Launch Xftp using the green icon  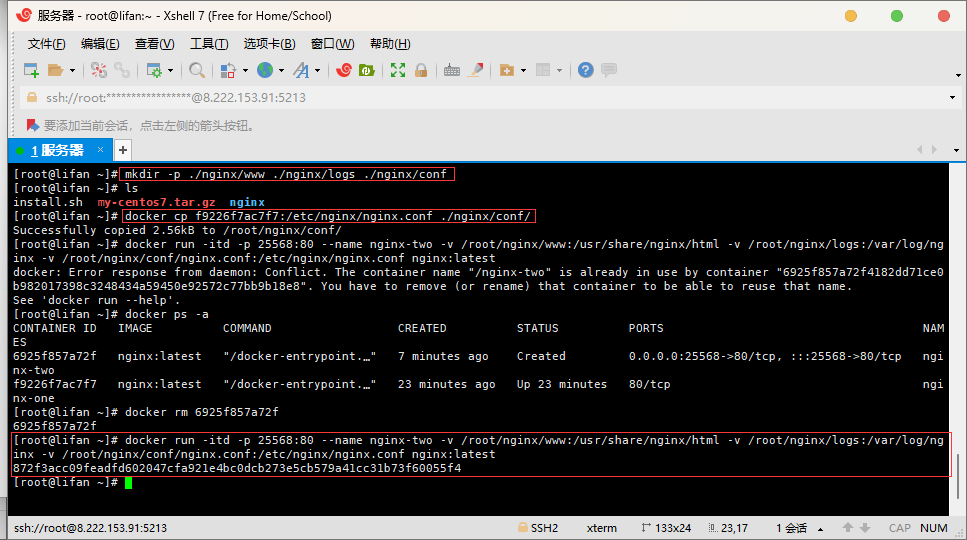tap(367, 70)
